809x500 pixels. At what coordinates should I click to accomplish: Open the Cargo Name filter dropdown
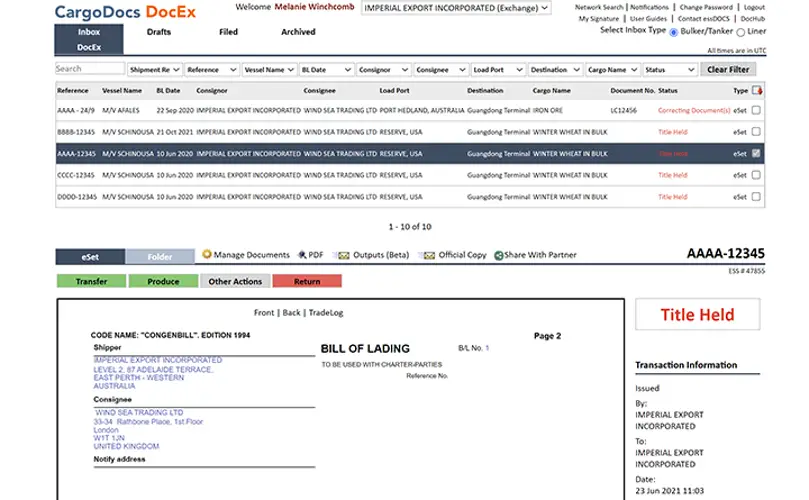[612, 70]
